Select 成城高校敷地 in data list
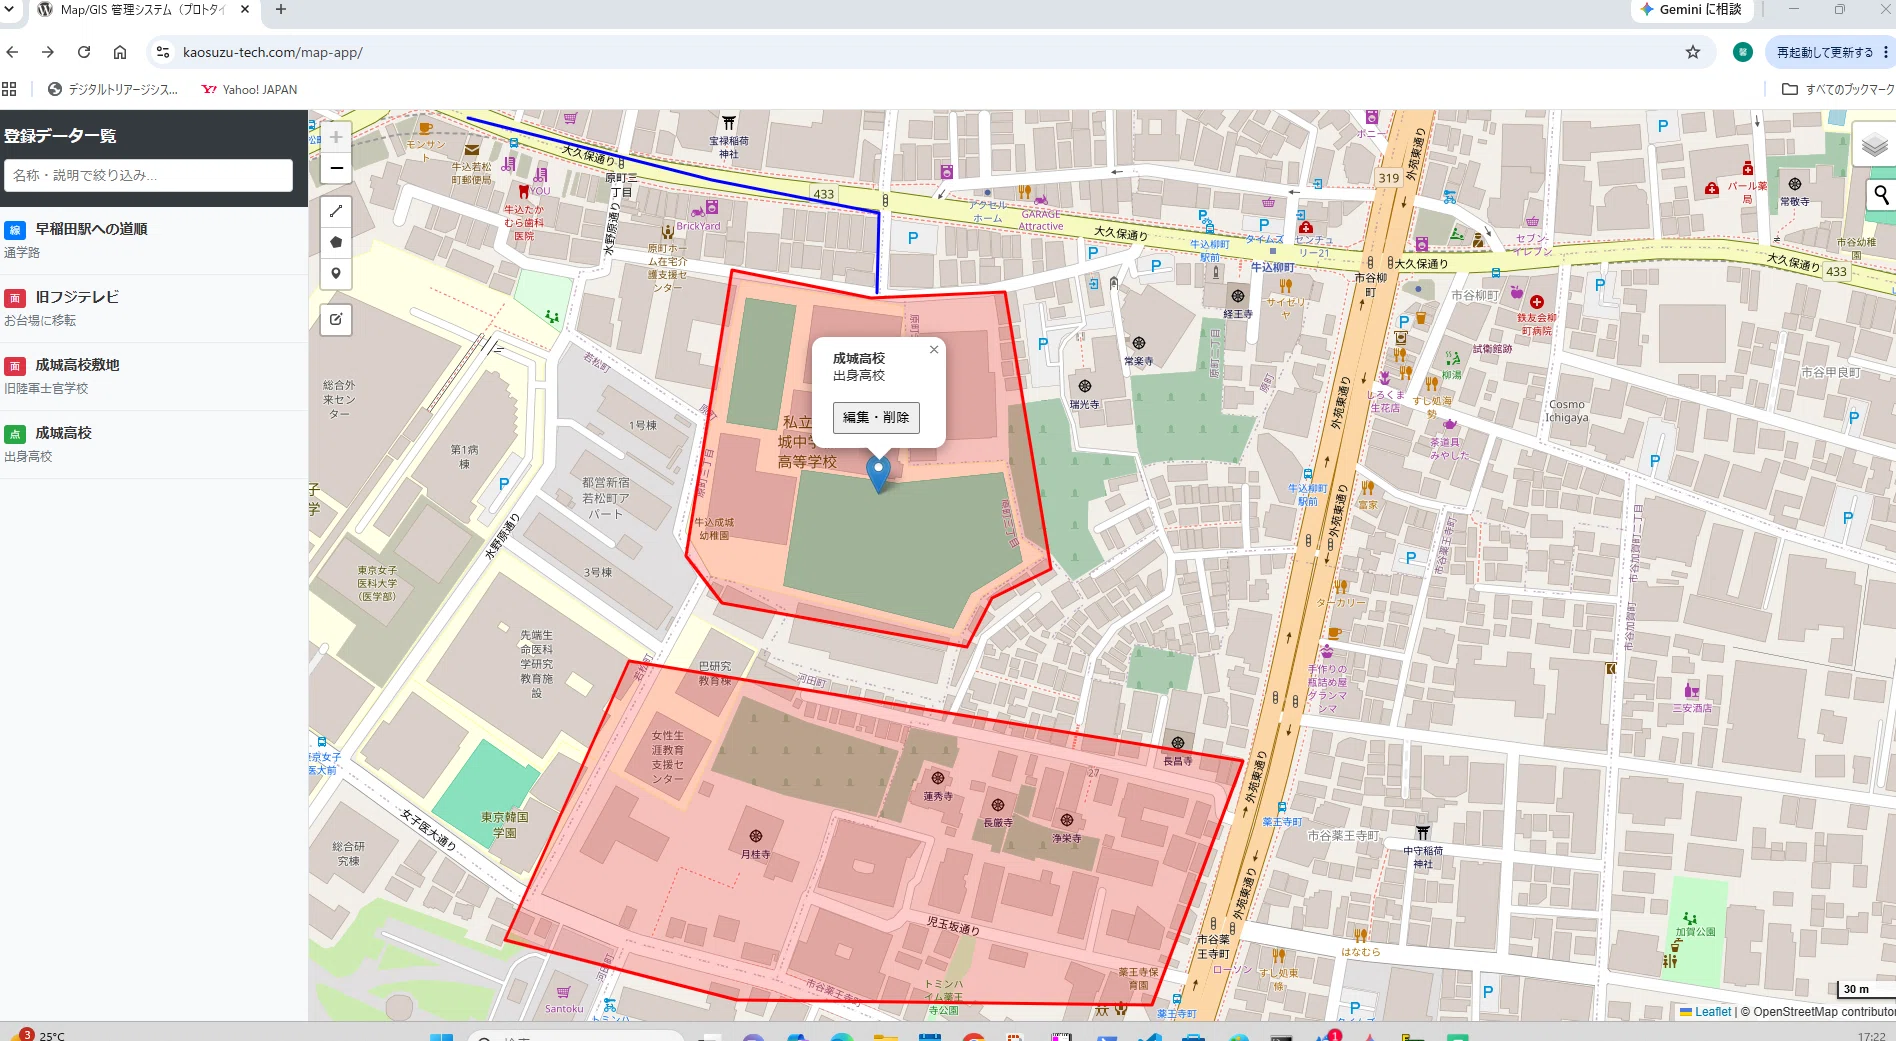This screenshot has width=1896, height=1041. pos(154,376)
